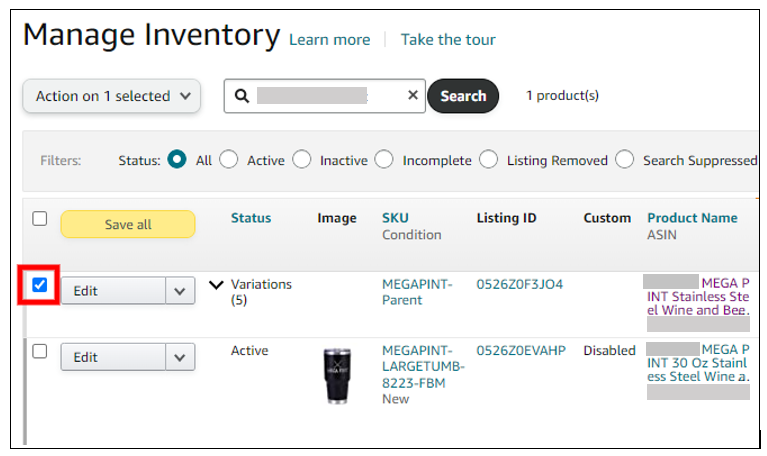Expand the Edit dropdown arrow for MEGAPINT-Parent

180,291
